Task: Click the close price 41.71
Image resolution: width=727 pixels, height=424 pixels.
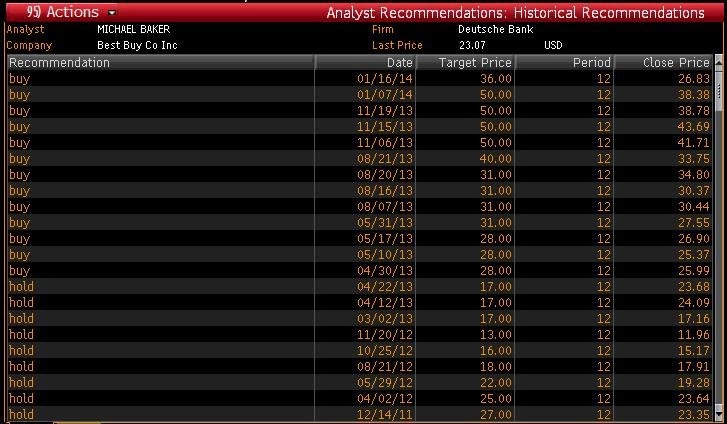Action: pos(694,142)
